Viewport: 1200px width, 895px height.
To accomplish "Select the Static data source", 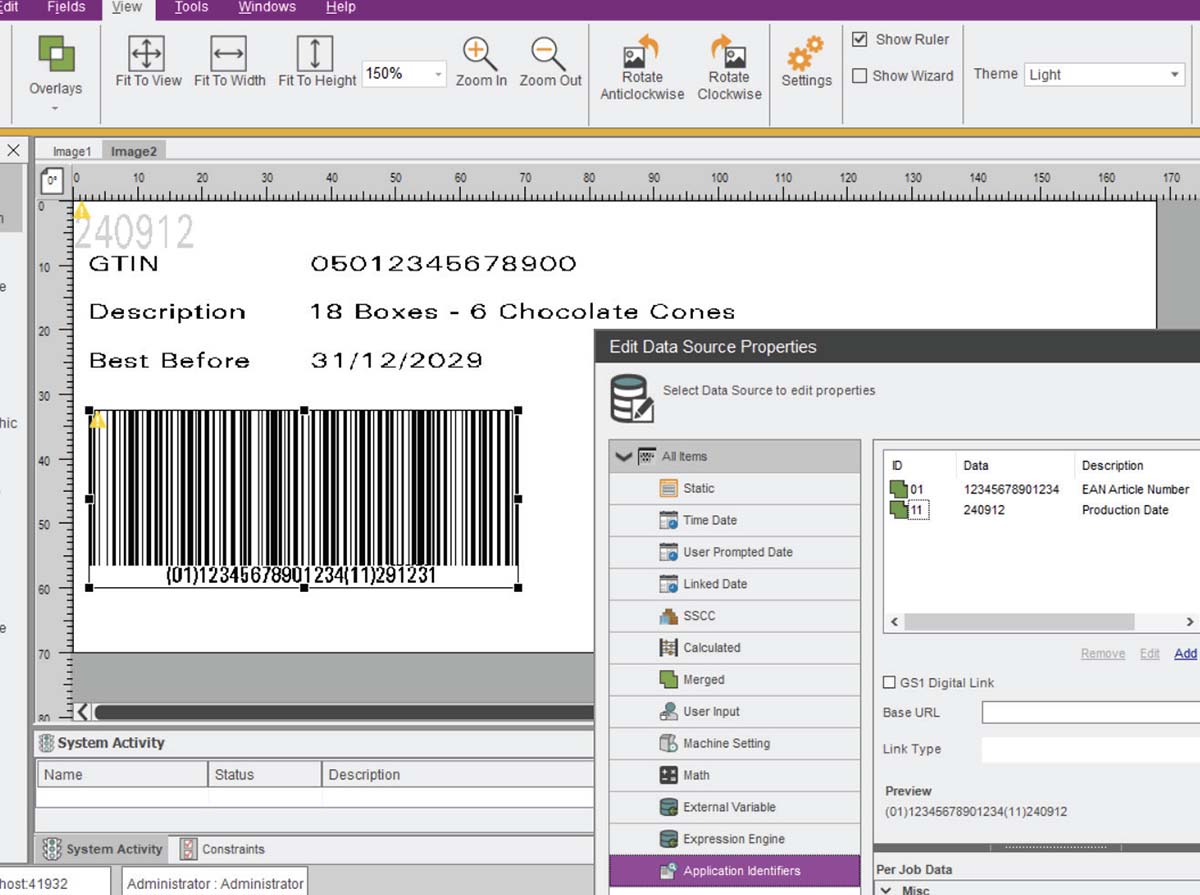I will (x=735, y=488).
